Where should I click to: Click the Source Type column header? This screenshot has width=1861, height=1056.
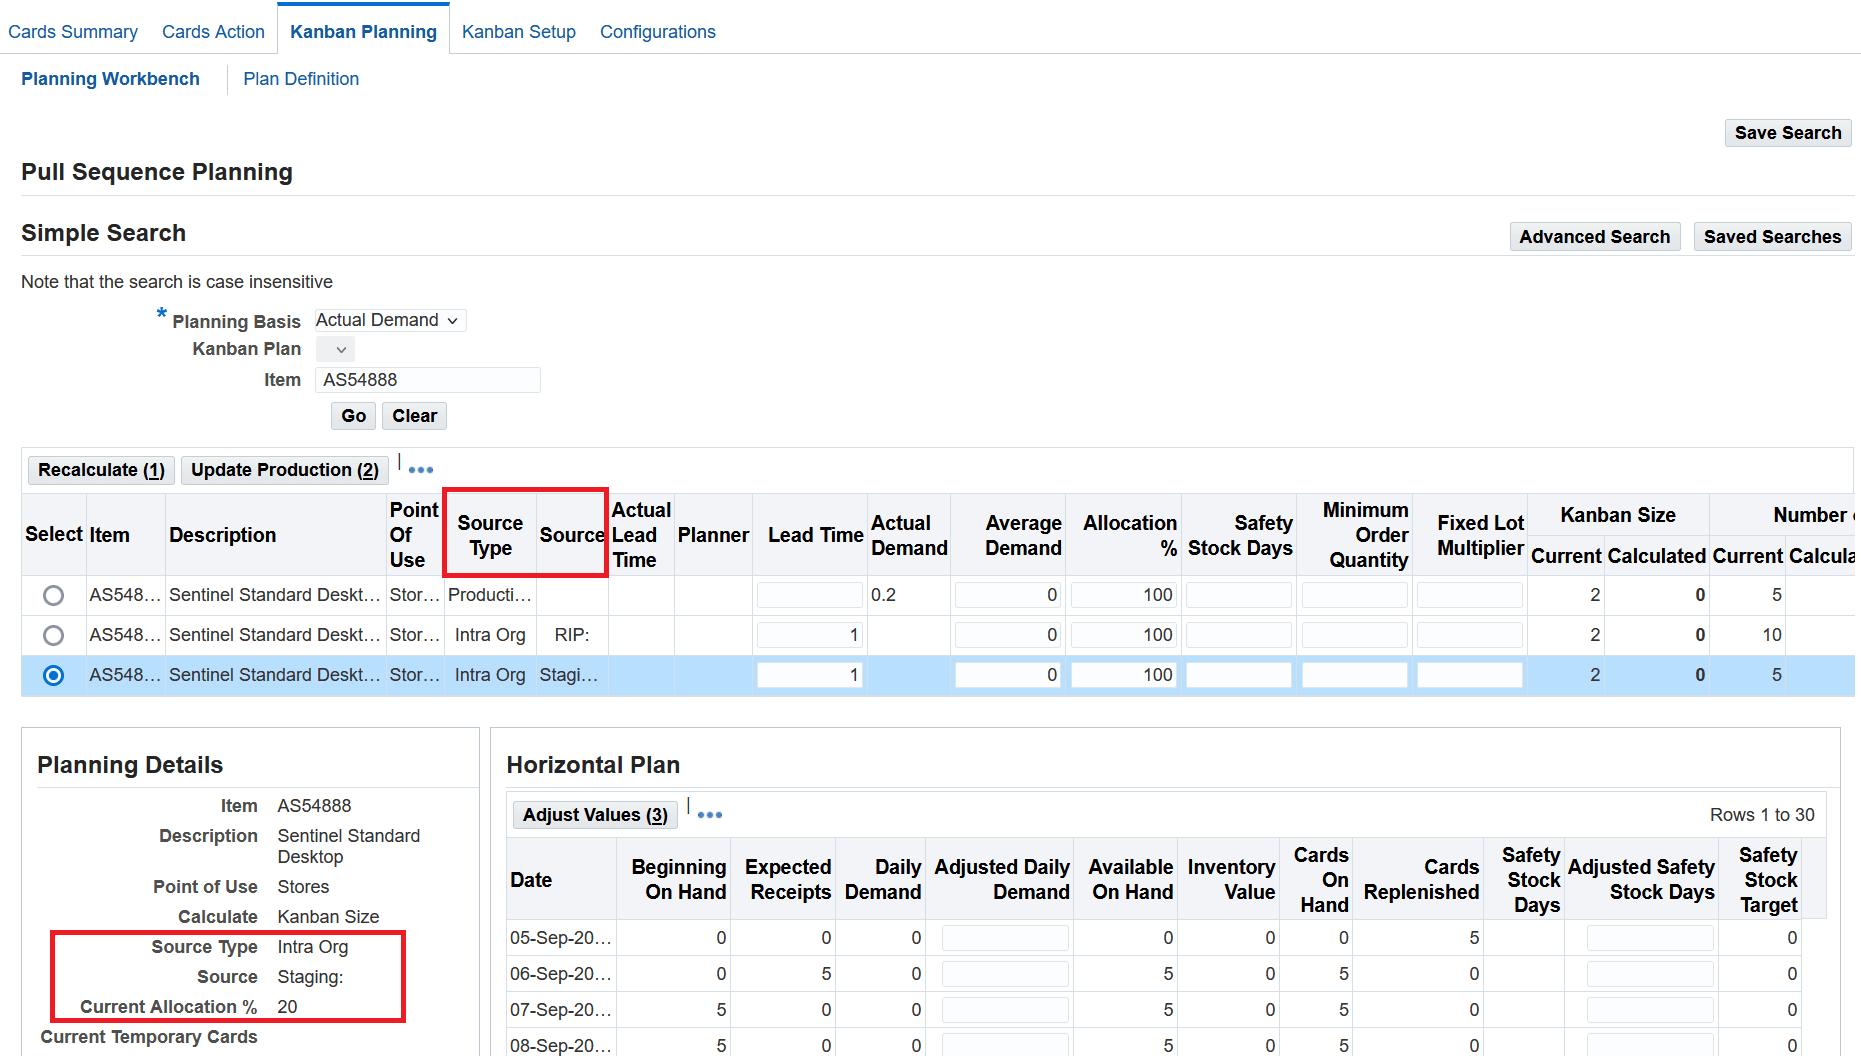490,535
